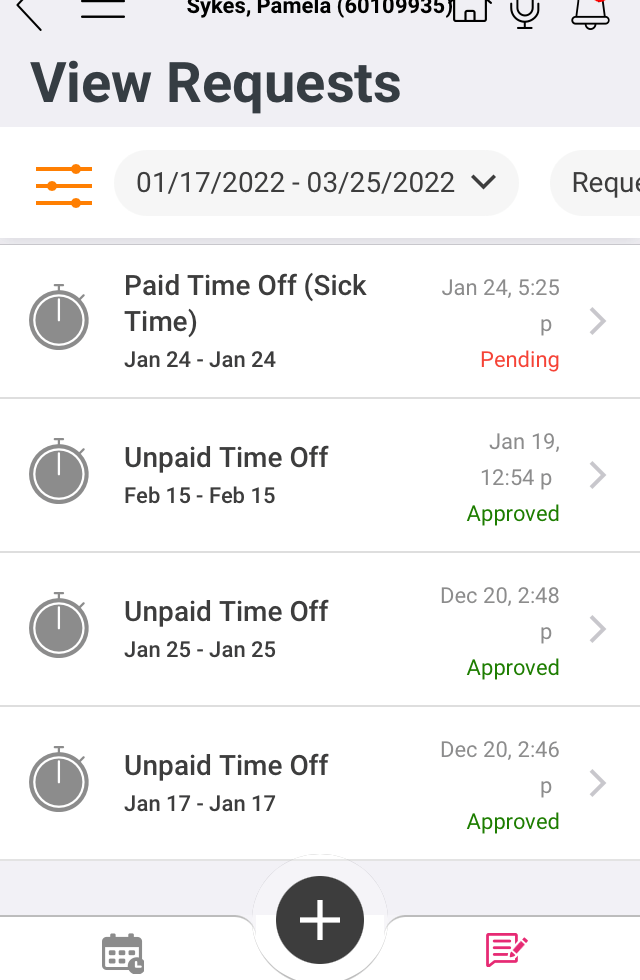This screenshot has height=980, width=640.
Task: Open chevron for Jan 17 Unpaid Time Off
Action: tap(598, 783)
